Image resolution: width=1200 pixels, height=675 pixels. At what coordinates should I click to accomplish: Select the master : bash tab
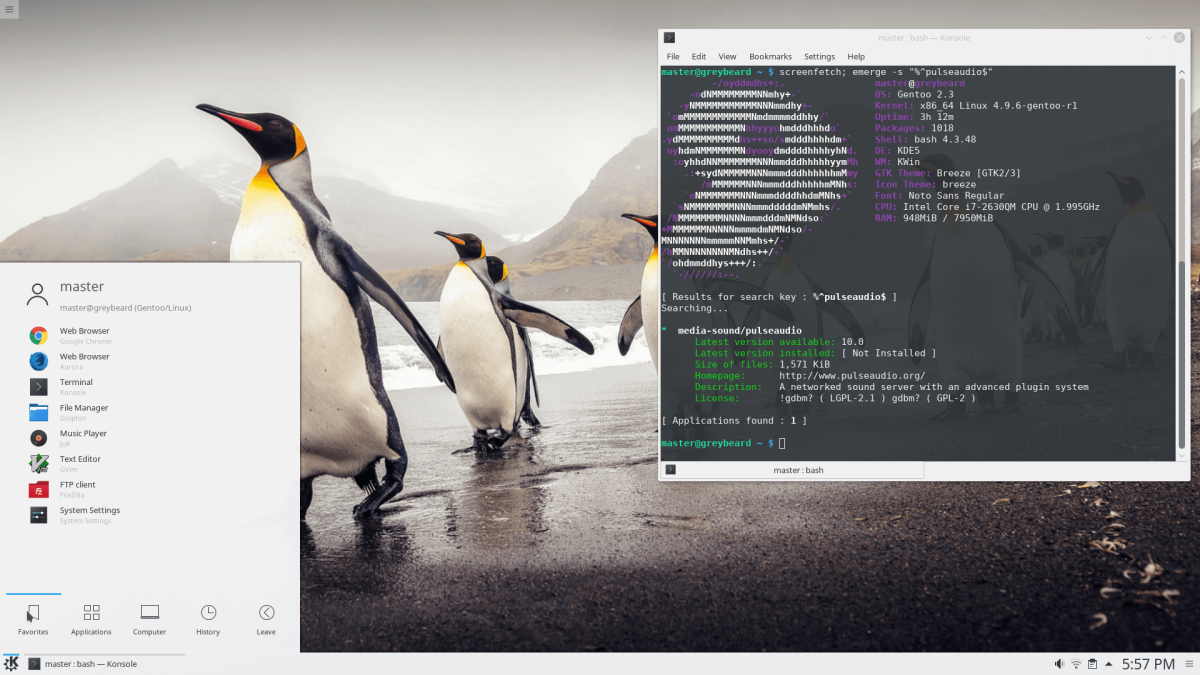click(795, 469)
